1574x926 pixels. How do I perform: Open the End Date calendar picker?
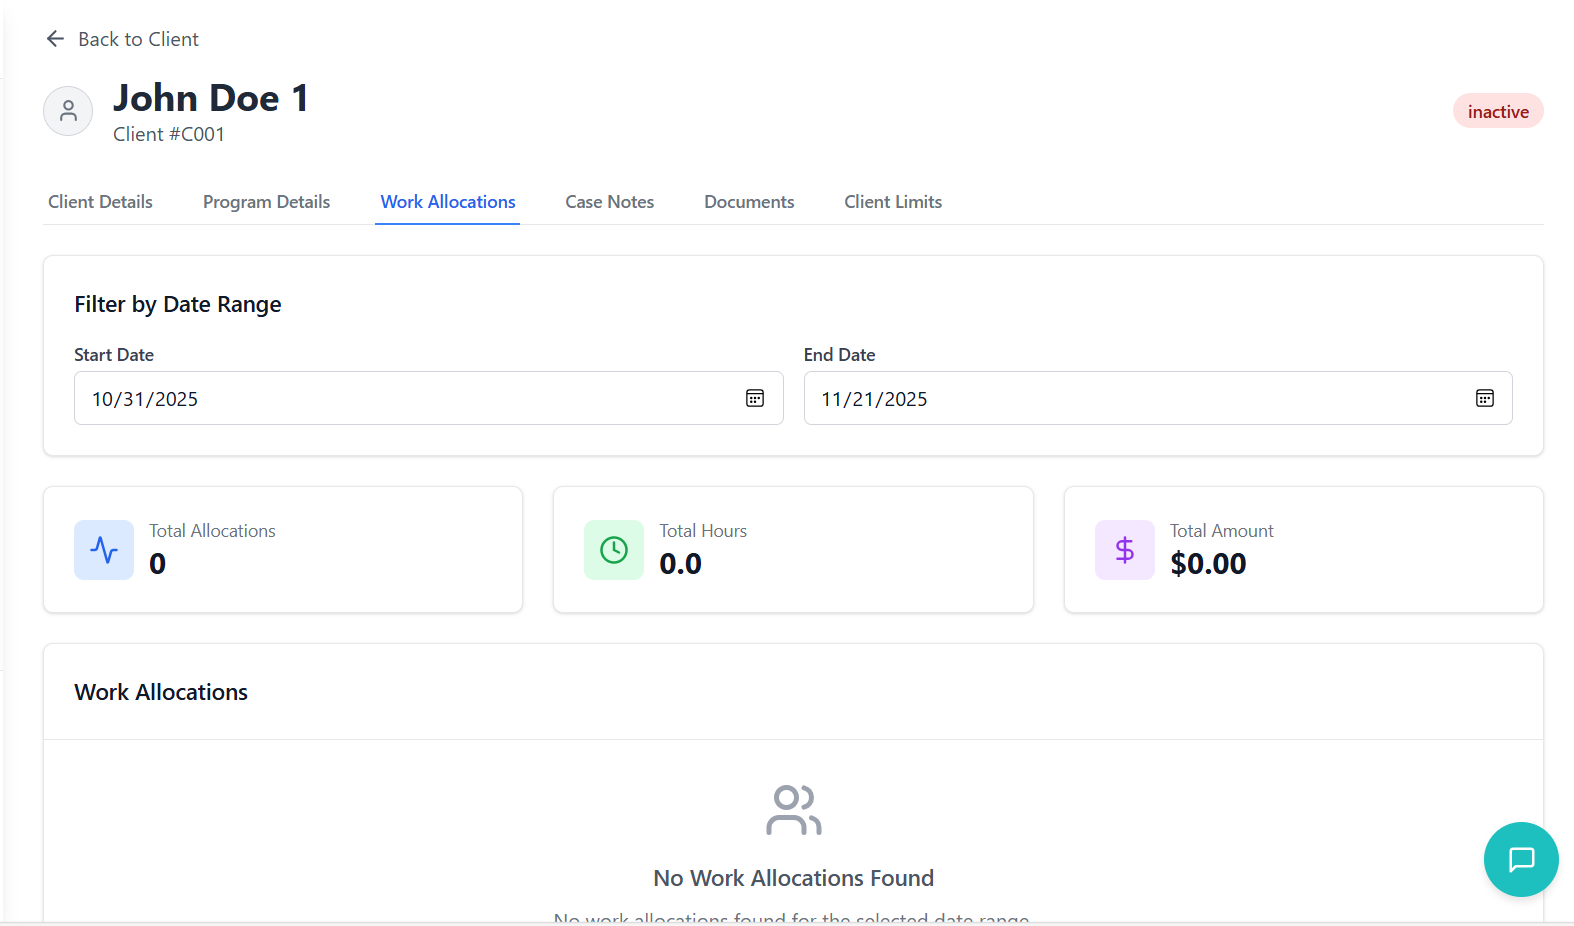pyautogui.click(x=1484, y=398)
